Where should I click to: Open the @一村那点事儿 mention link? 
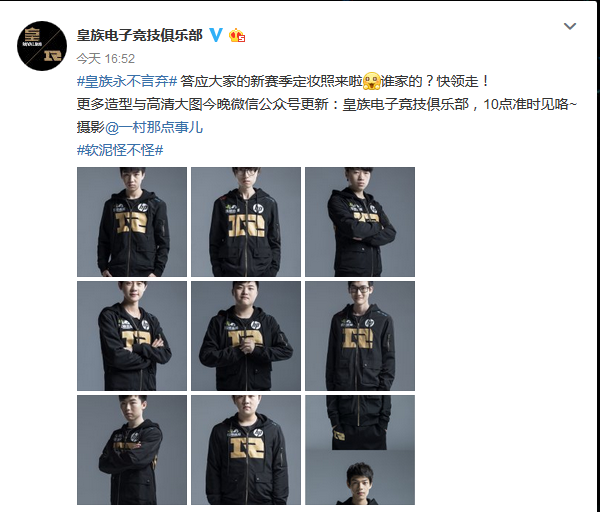153,127
